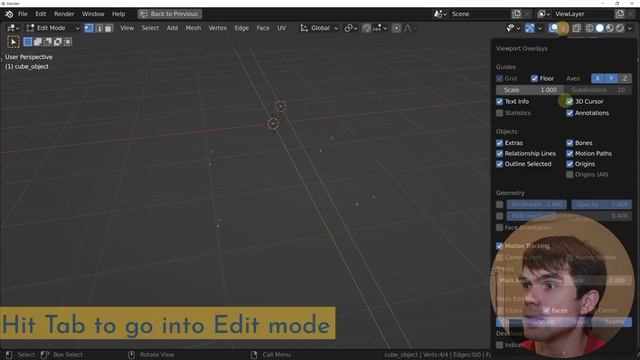
Task: Open the snapping options dropdown
Action: (x=380, y=28)
